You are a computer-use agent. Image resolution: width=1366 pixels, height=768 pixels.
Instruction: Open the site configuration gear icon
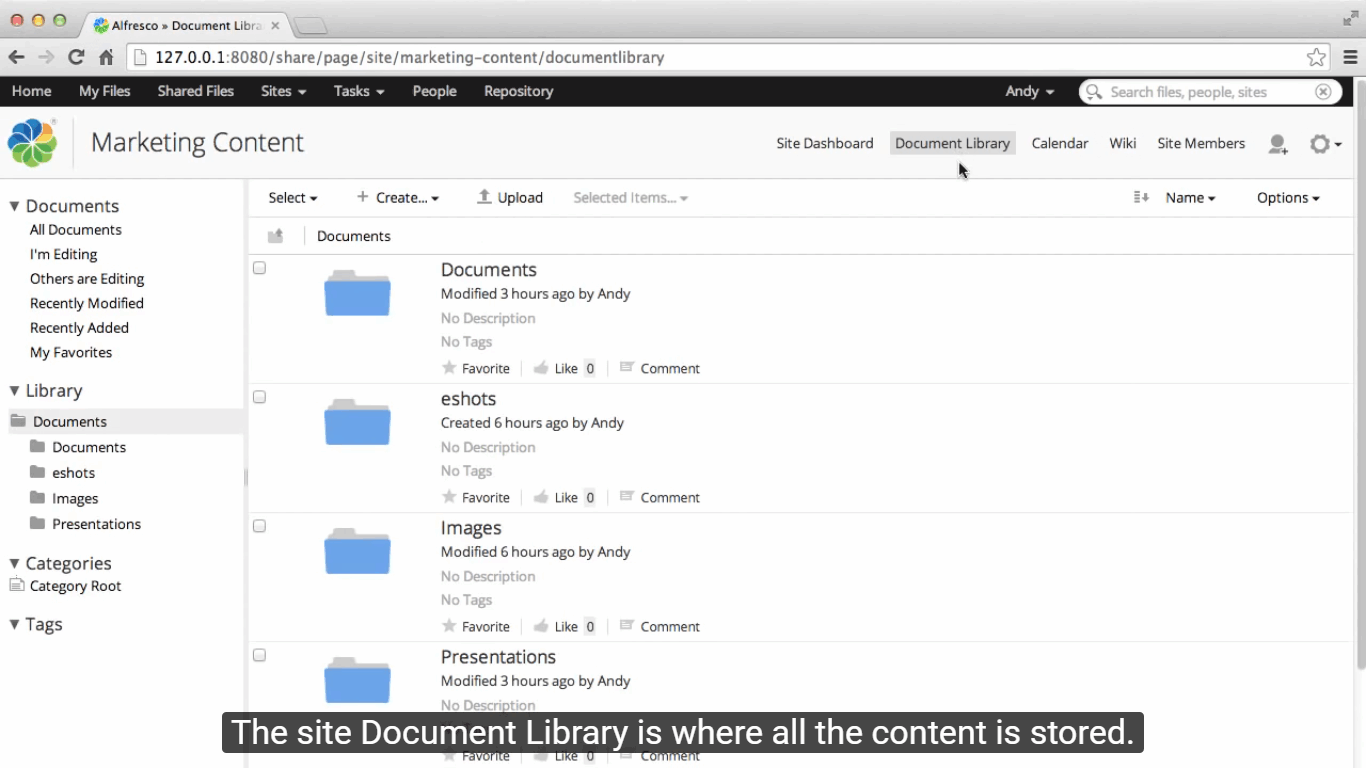click(x=1320, y=144)
